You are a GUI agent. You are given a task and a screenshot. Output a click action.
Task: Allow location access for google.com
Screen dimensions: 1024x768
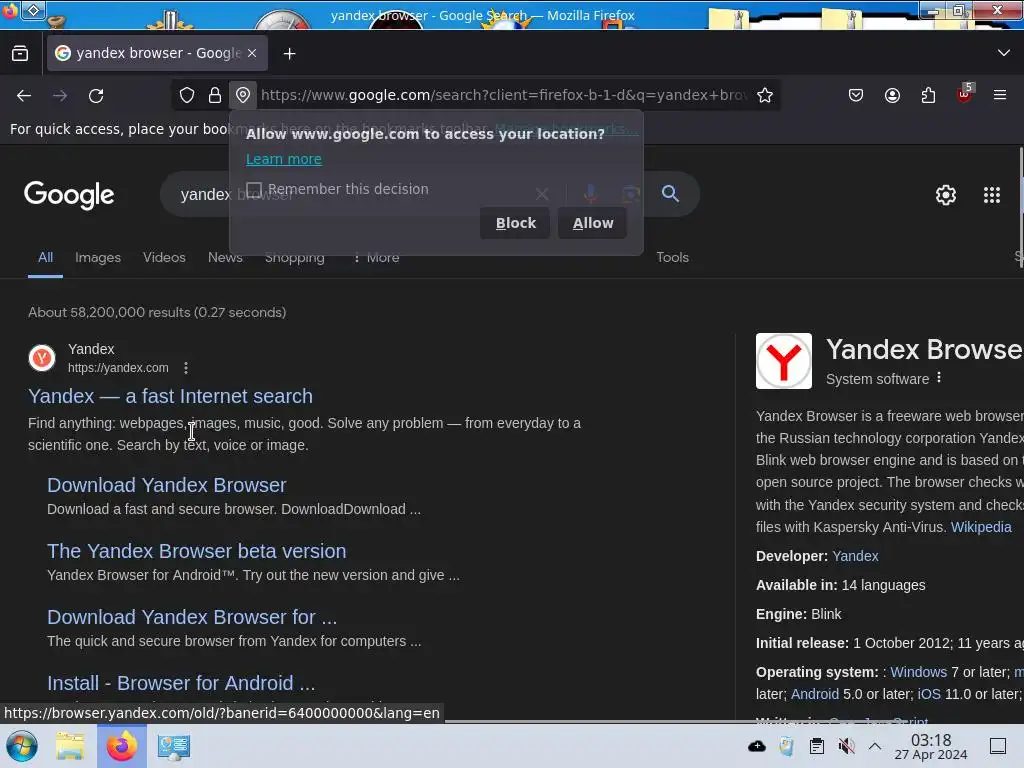[592, 223]
